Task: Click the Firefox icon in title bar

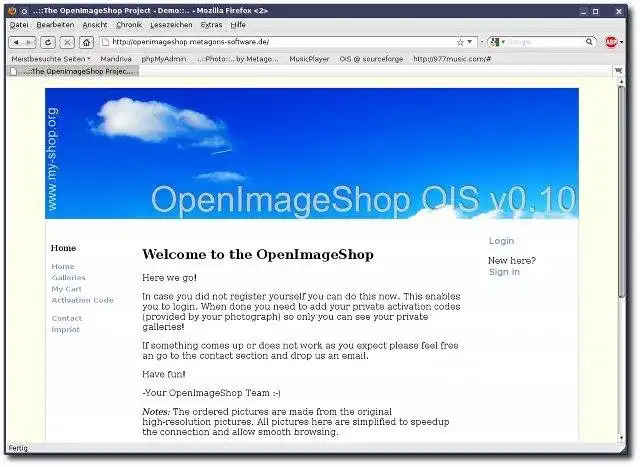Action: (x=12, y=11)
